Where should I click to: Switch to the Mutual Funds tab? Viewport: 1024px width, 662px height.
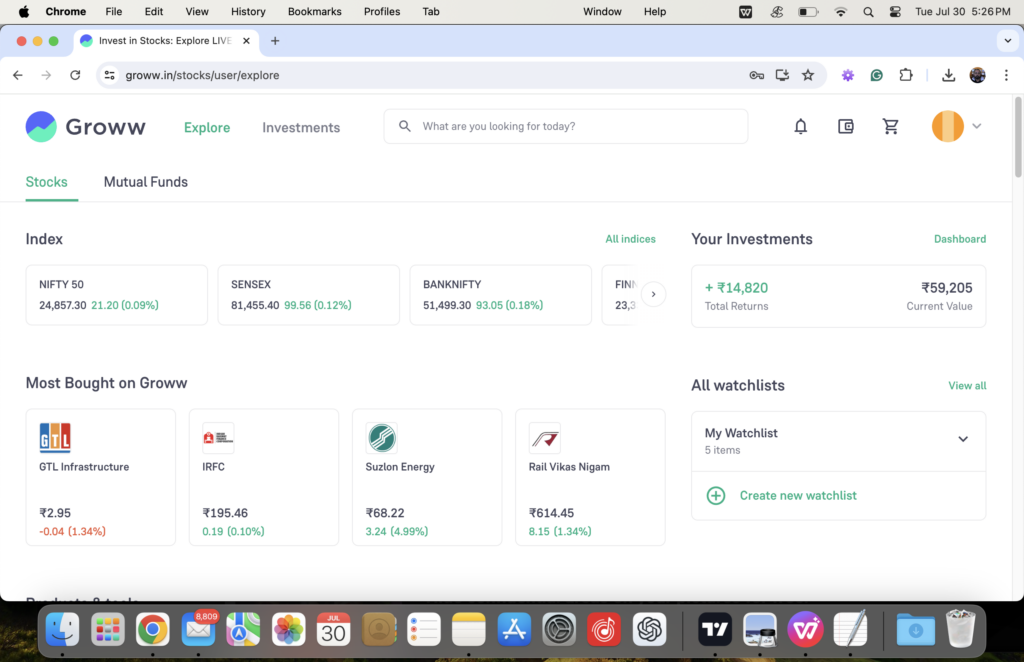pos(145,182)
